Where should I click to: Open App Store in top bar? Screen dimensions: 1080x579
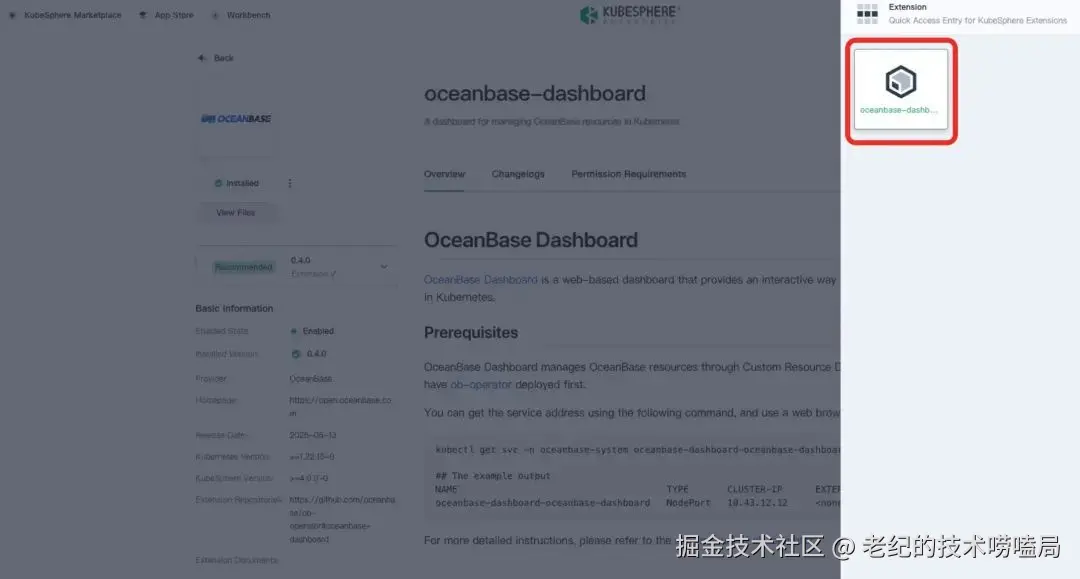pos(167,15)
